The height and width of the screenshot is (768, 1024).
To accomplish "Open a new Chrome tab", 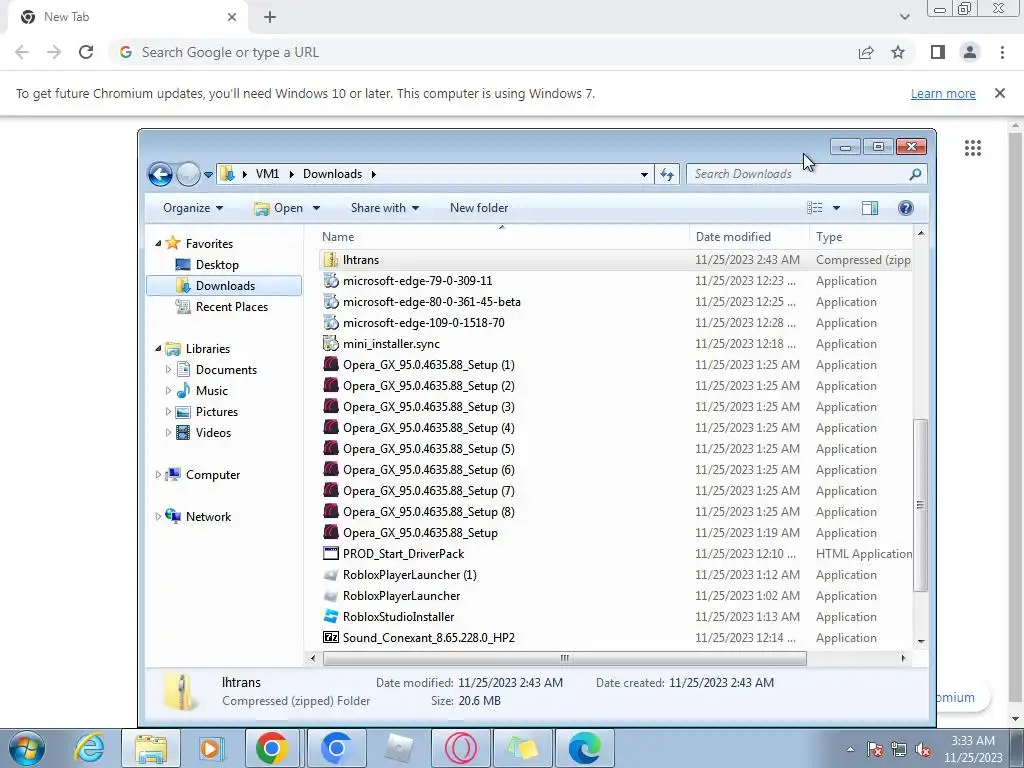I will coord(270,17).
